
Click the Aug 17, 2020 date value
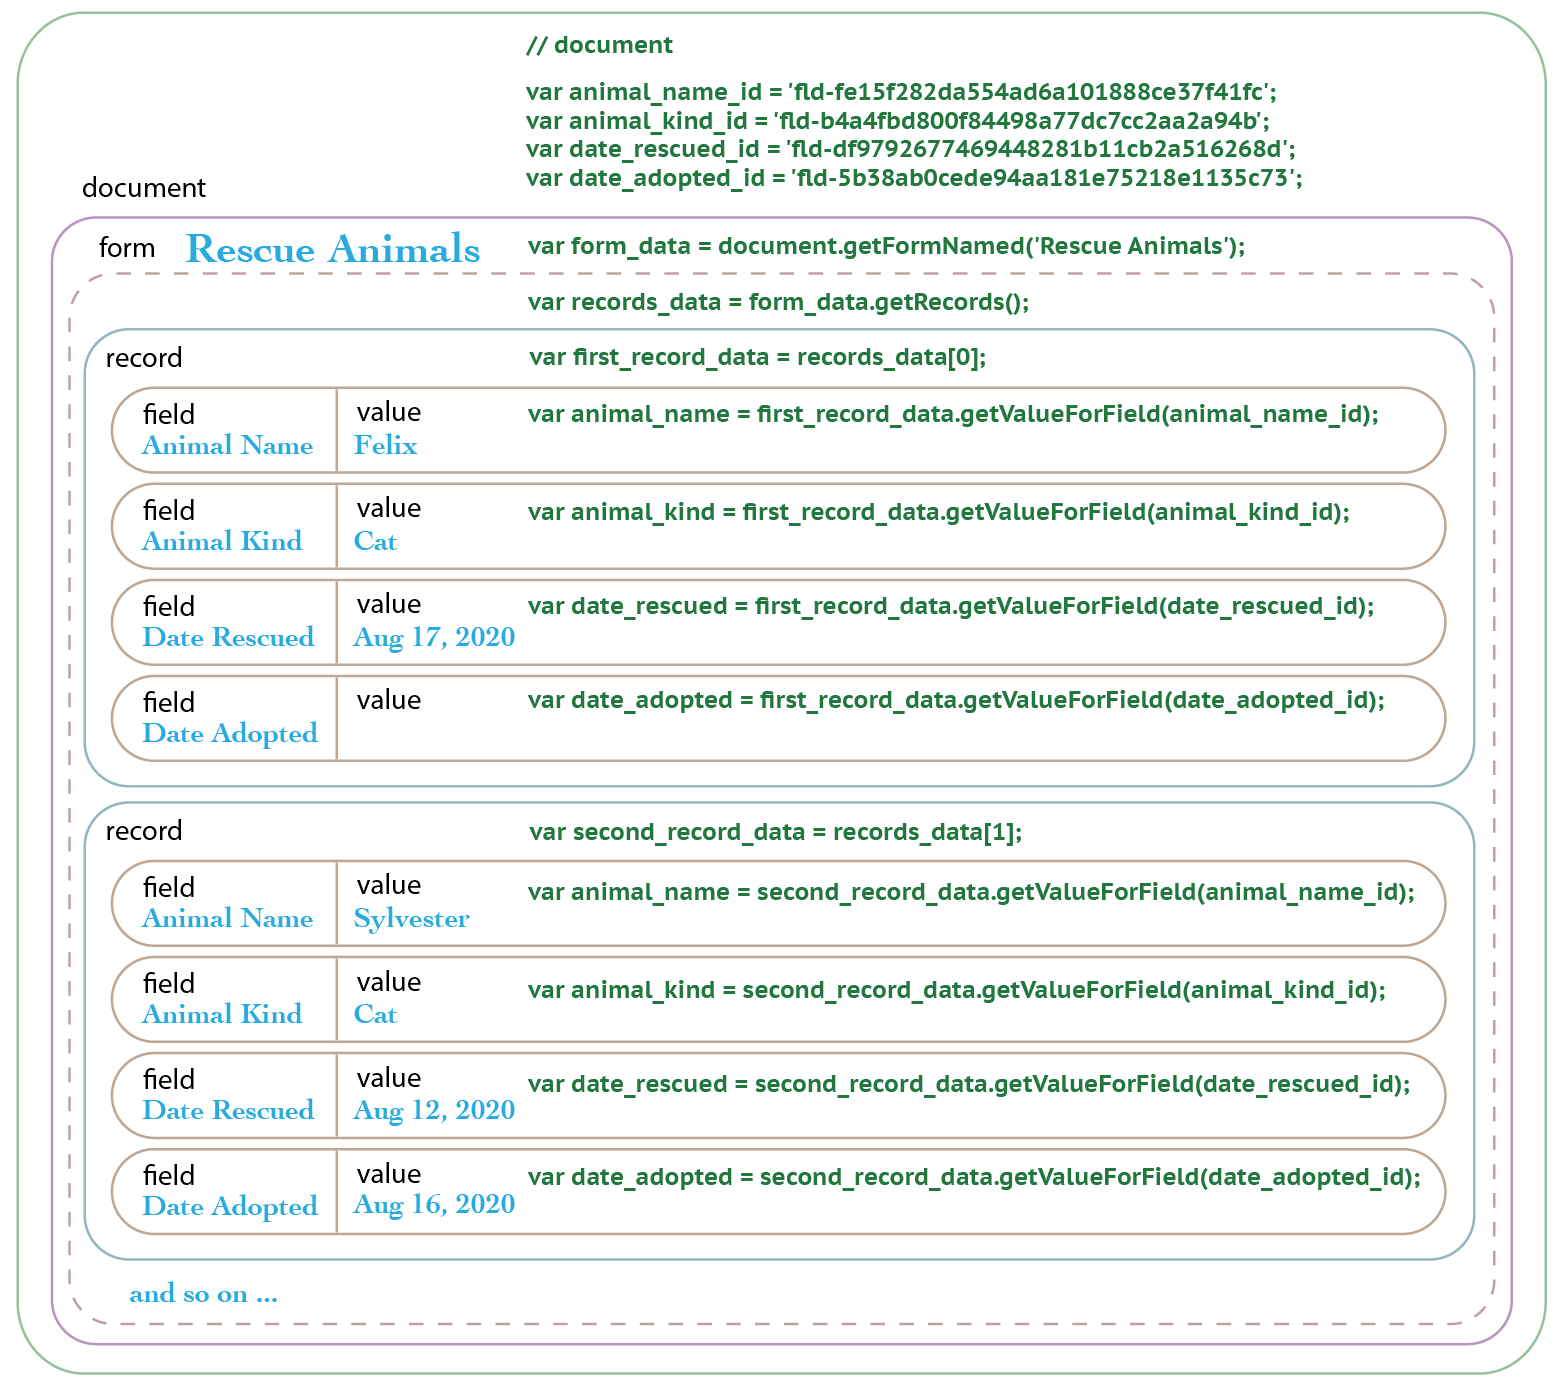[x=434, y=637]
